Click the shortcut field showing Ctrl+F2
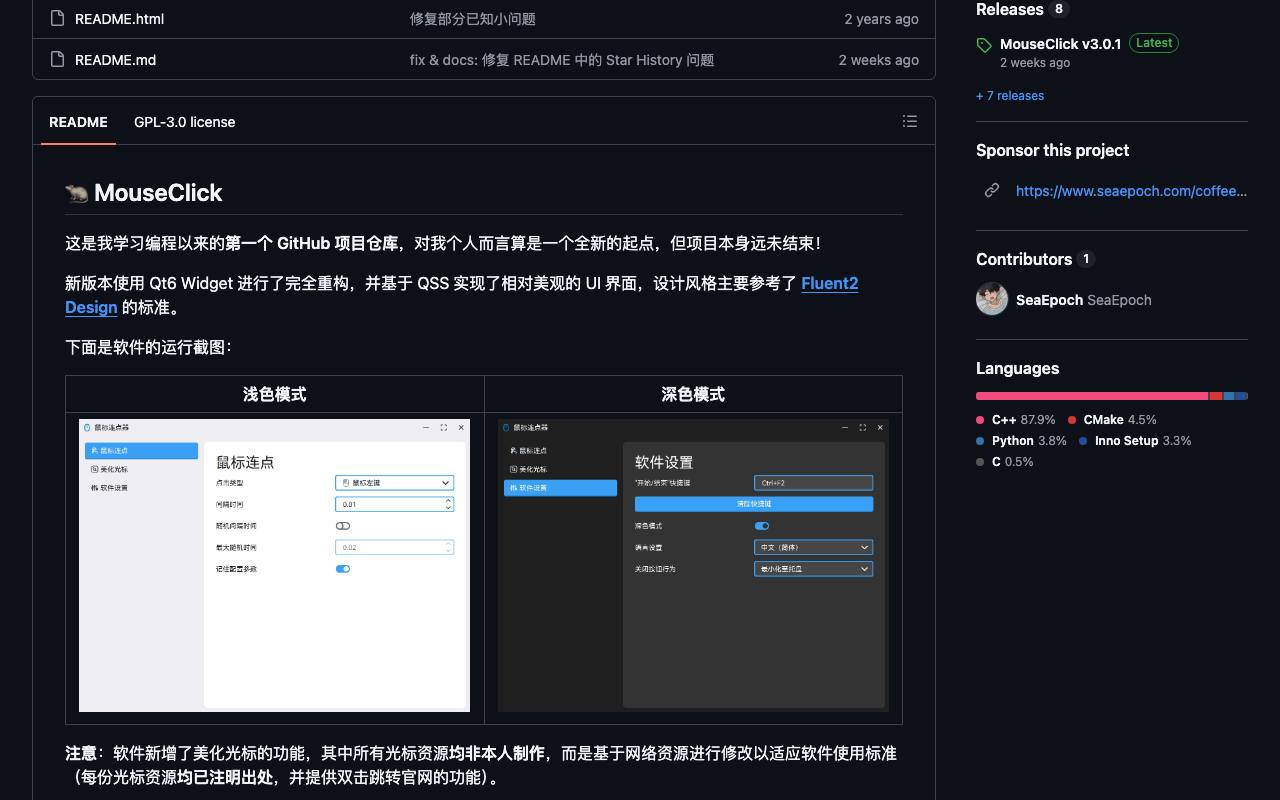 pyautogui.click(x=813, y=483)
